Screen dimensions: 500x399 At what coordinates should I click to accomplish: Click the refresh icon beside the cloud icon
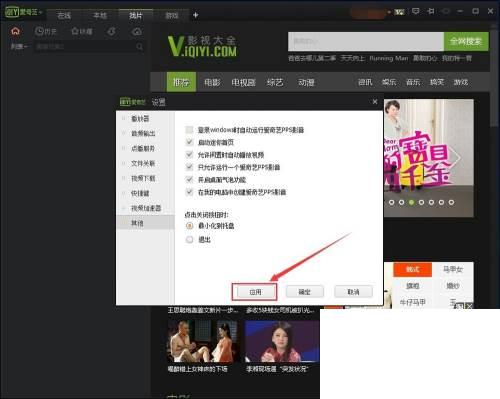click(x=111, y=32)
